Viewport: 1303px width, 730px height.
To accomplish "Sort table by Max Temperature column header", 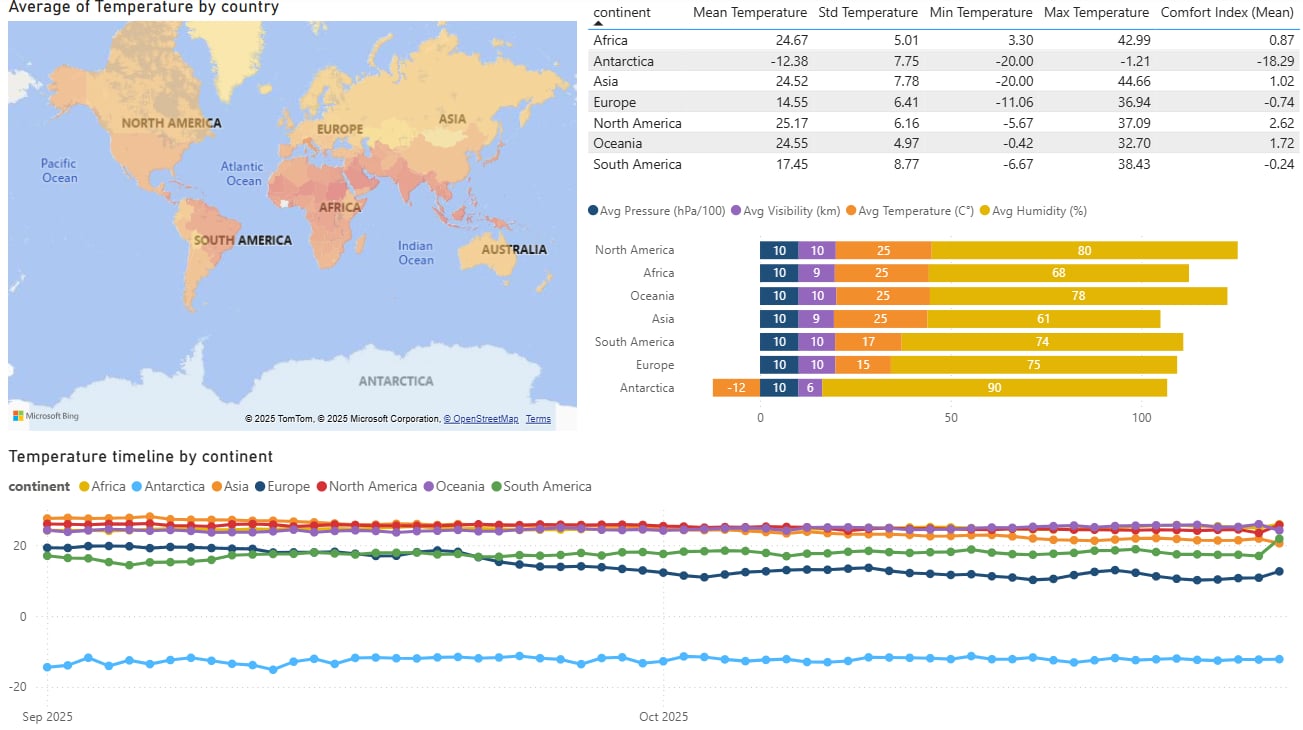I will (1096, 13).
